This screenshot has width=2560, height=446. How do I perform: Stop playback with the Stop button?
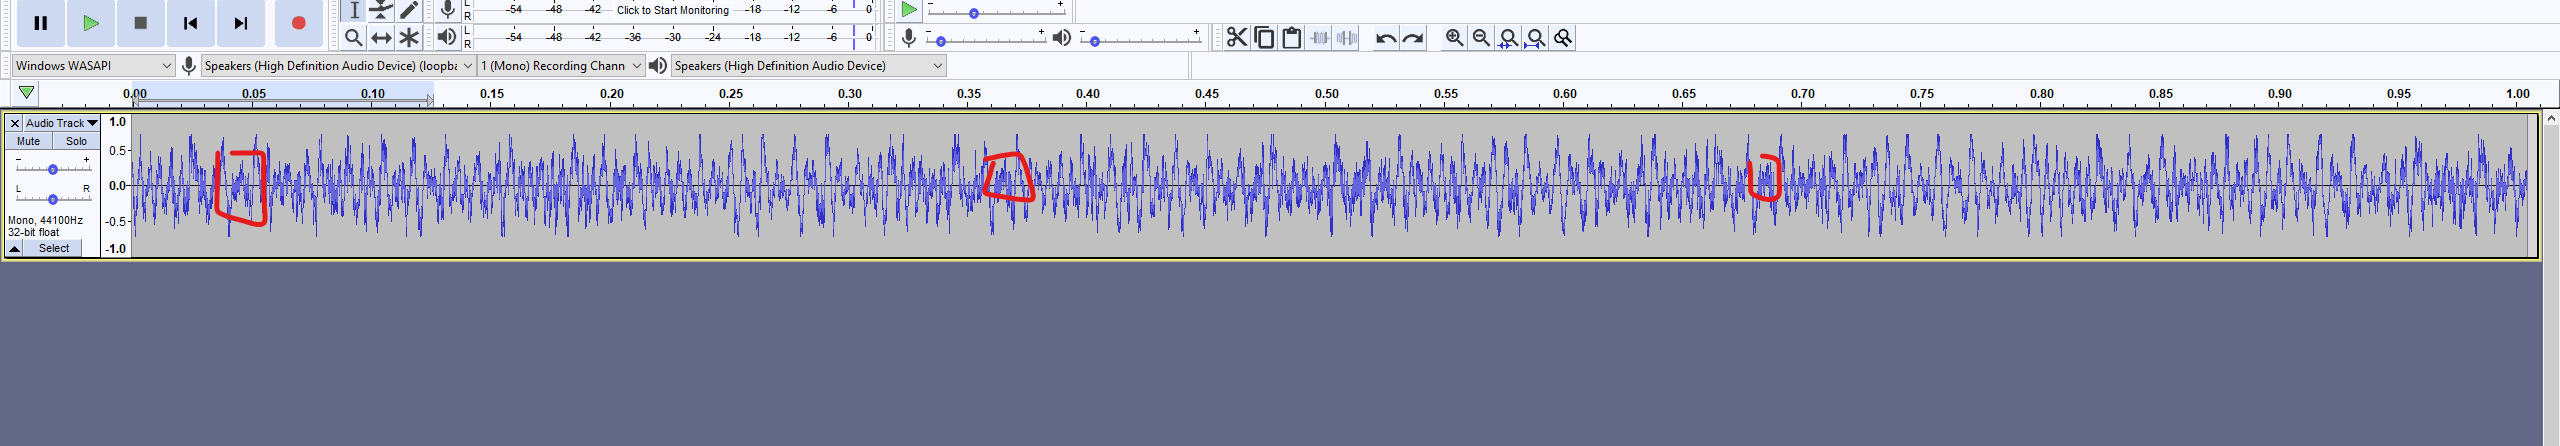coord(141,23)
